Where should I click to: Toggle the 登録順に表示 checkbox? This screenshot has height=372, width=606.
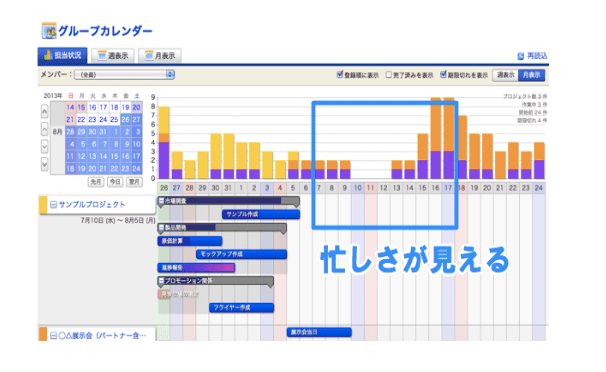coord(340,74)
